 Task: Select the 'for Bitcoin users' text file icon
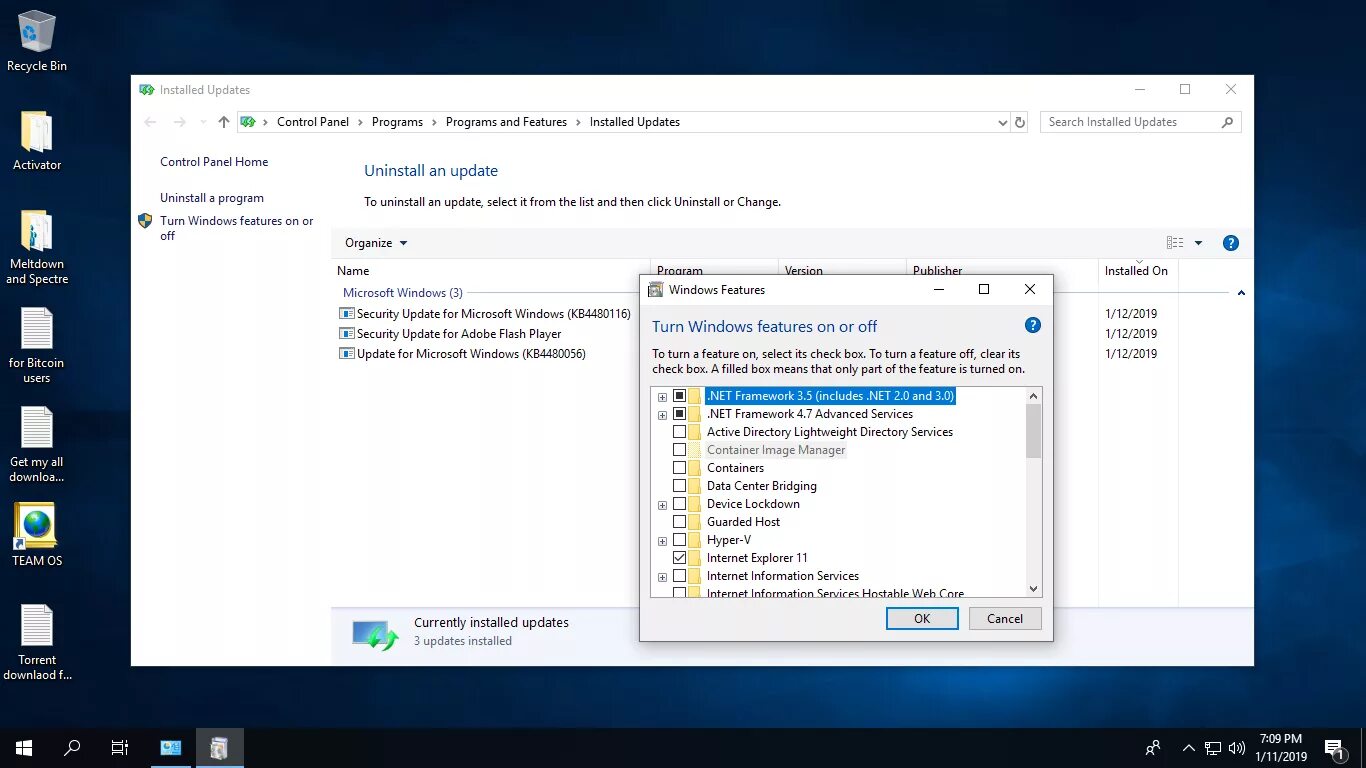coord(37,345)
